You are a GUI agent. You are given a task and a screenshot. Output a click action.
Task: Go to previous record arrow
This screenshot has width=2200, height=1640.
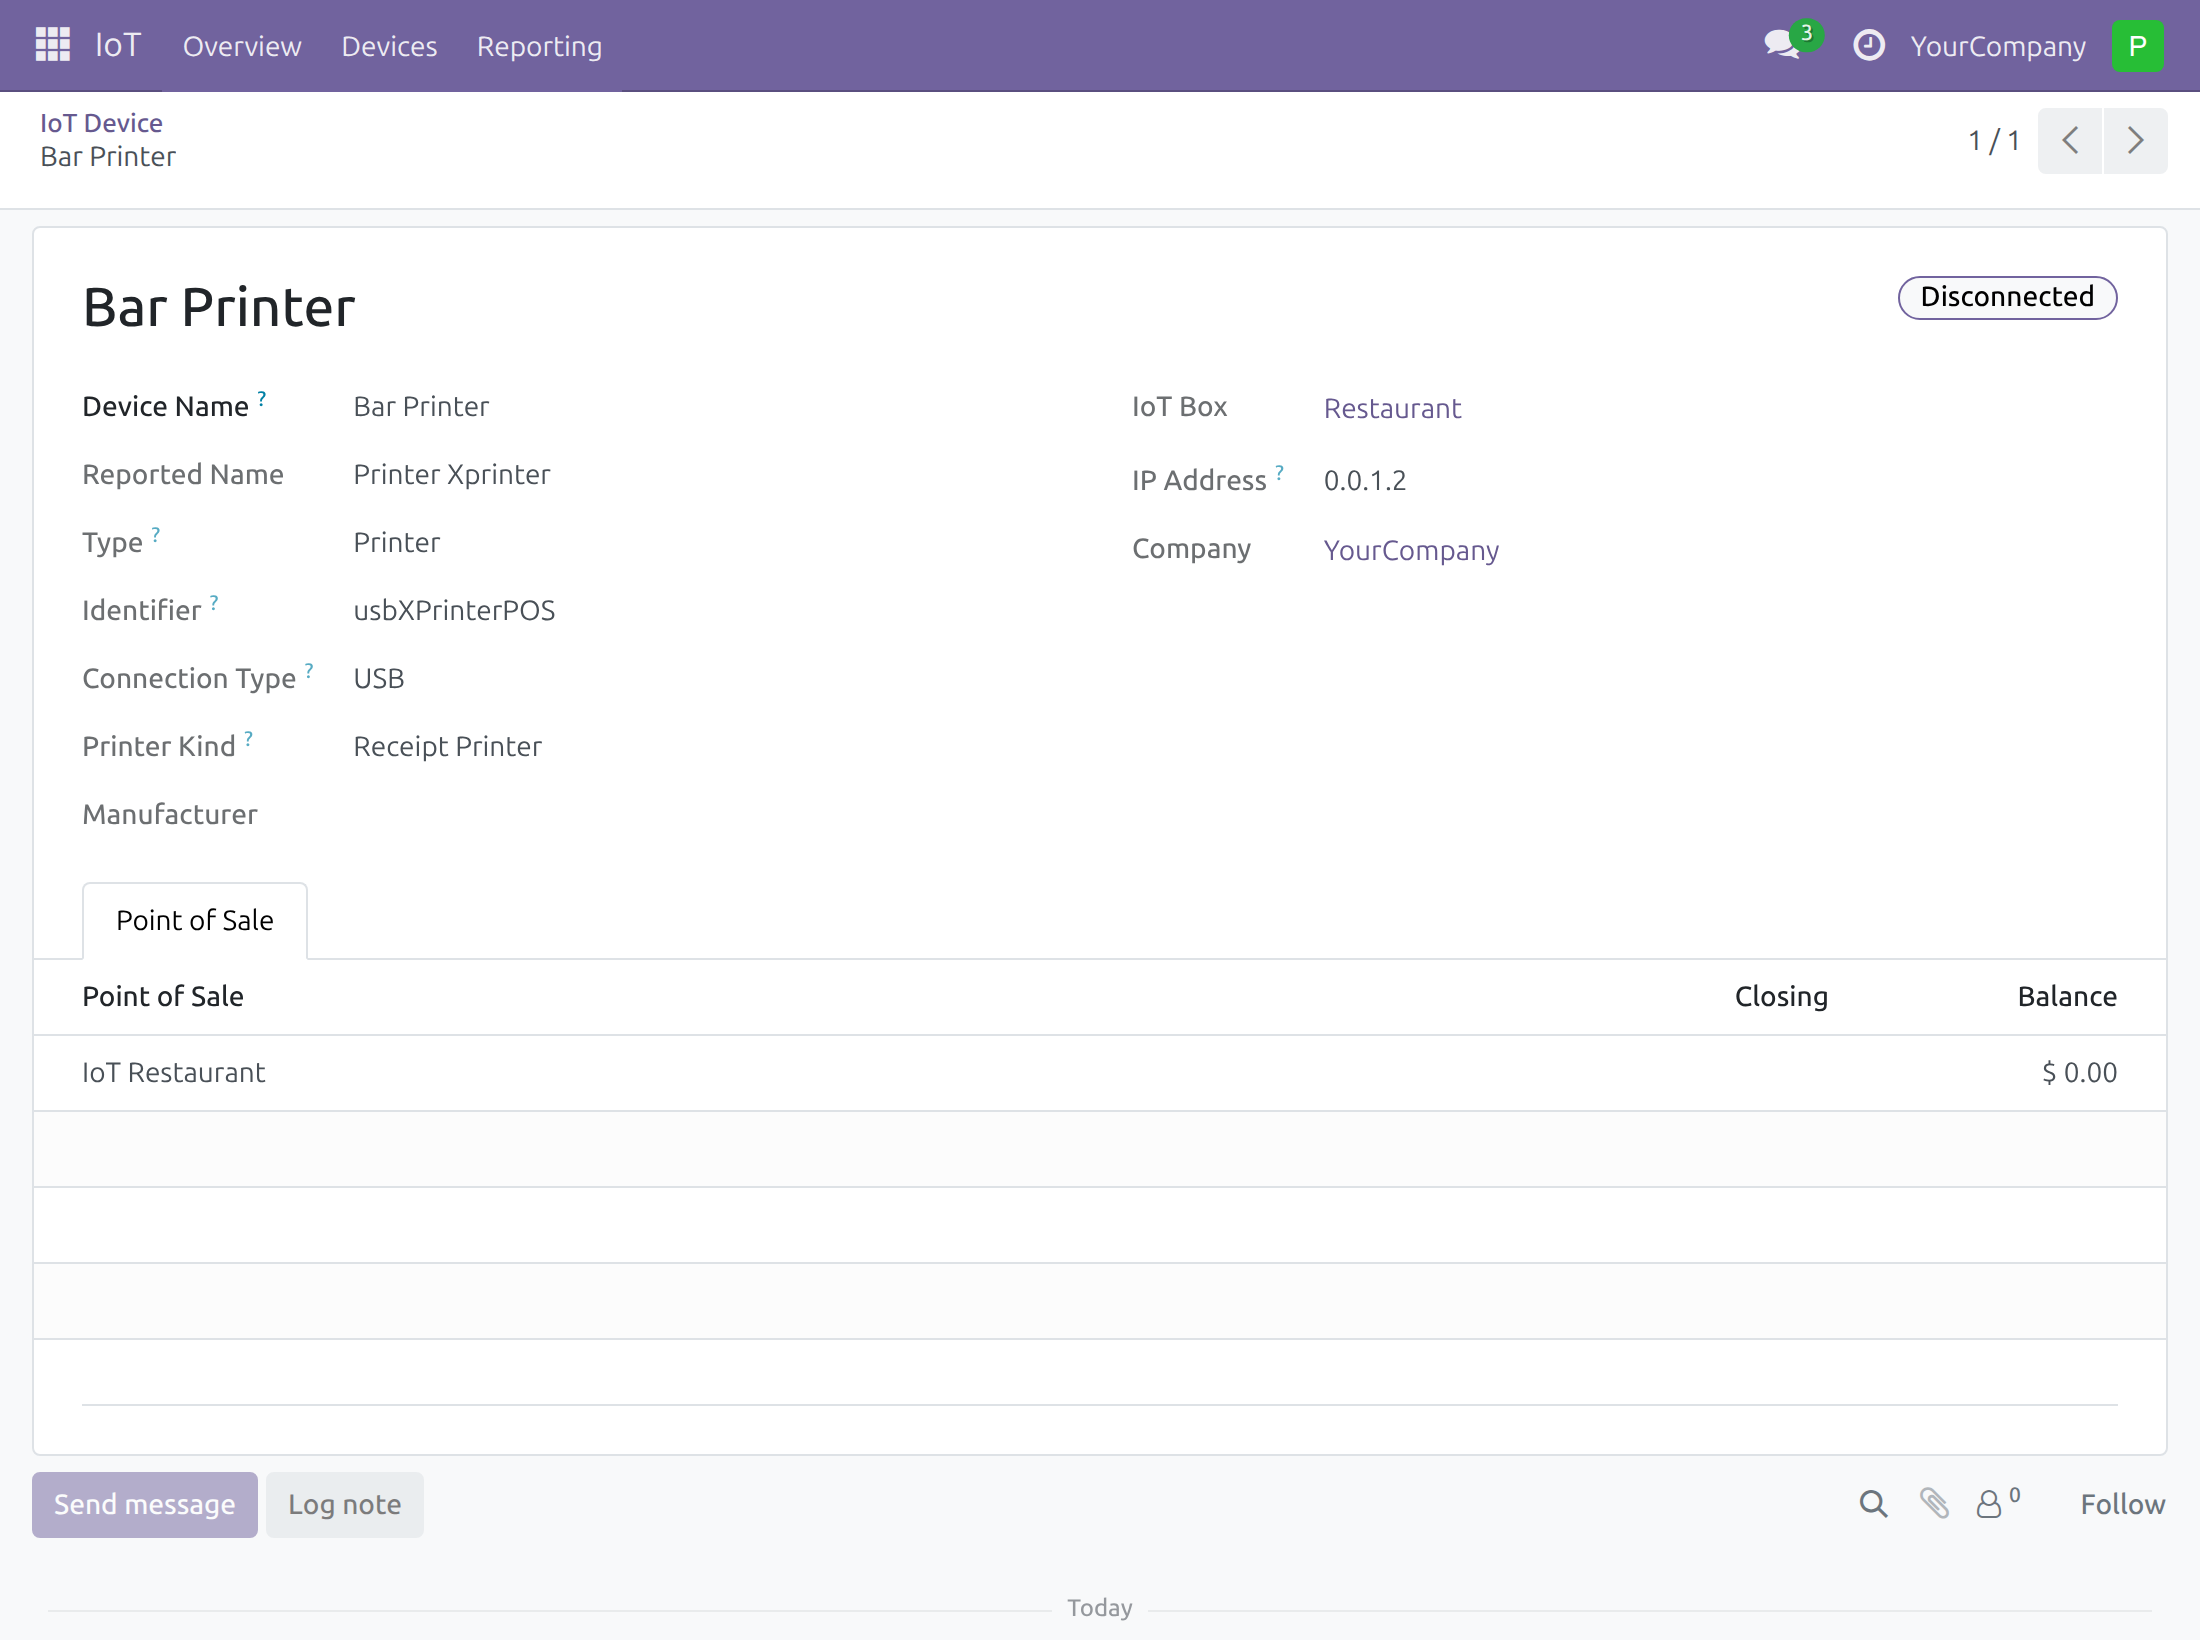click(x=2070, y=141)
